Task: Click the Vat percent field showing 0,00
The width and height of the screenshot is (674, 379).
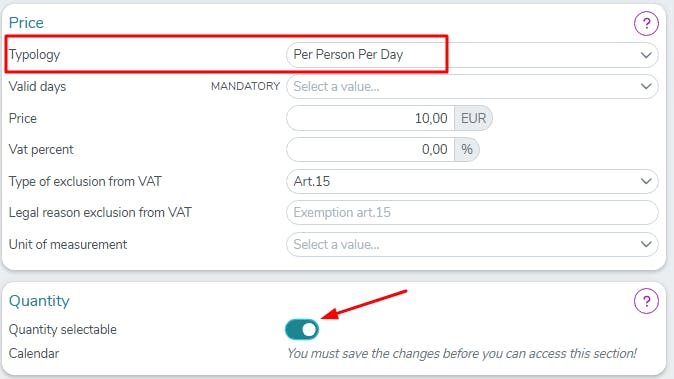Action: [x=371, y=150]
